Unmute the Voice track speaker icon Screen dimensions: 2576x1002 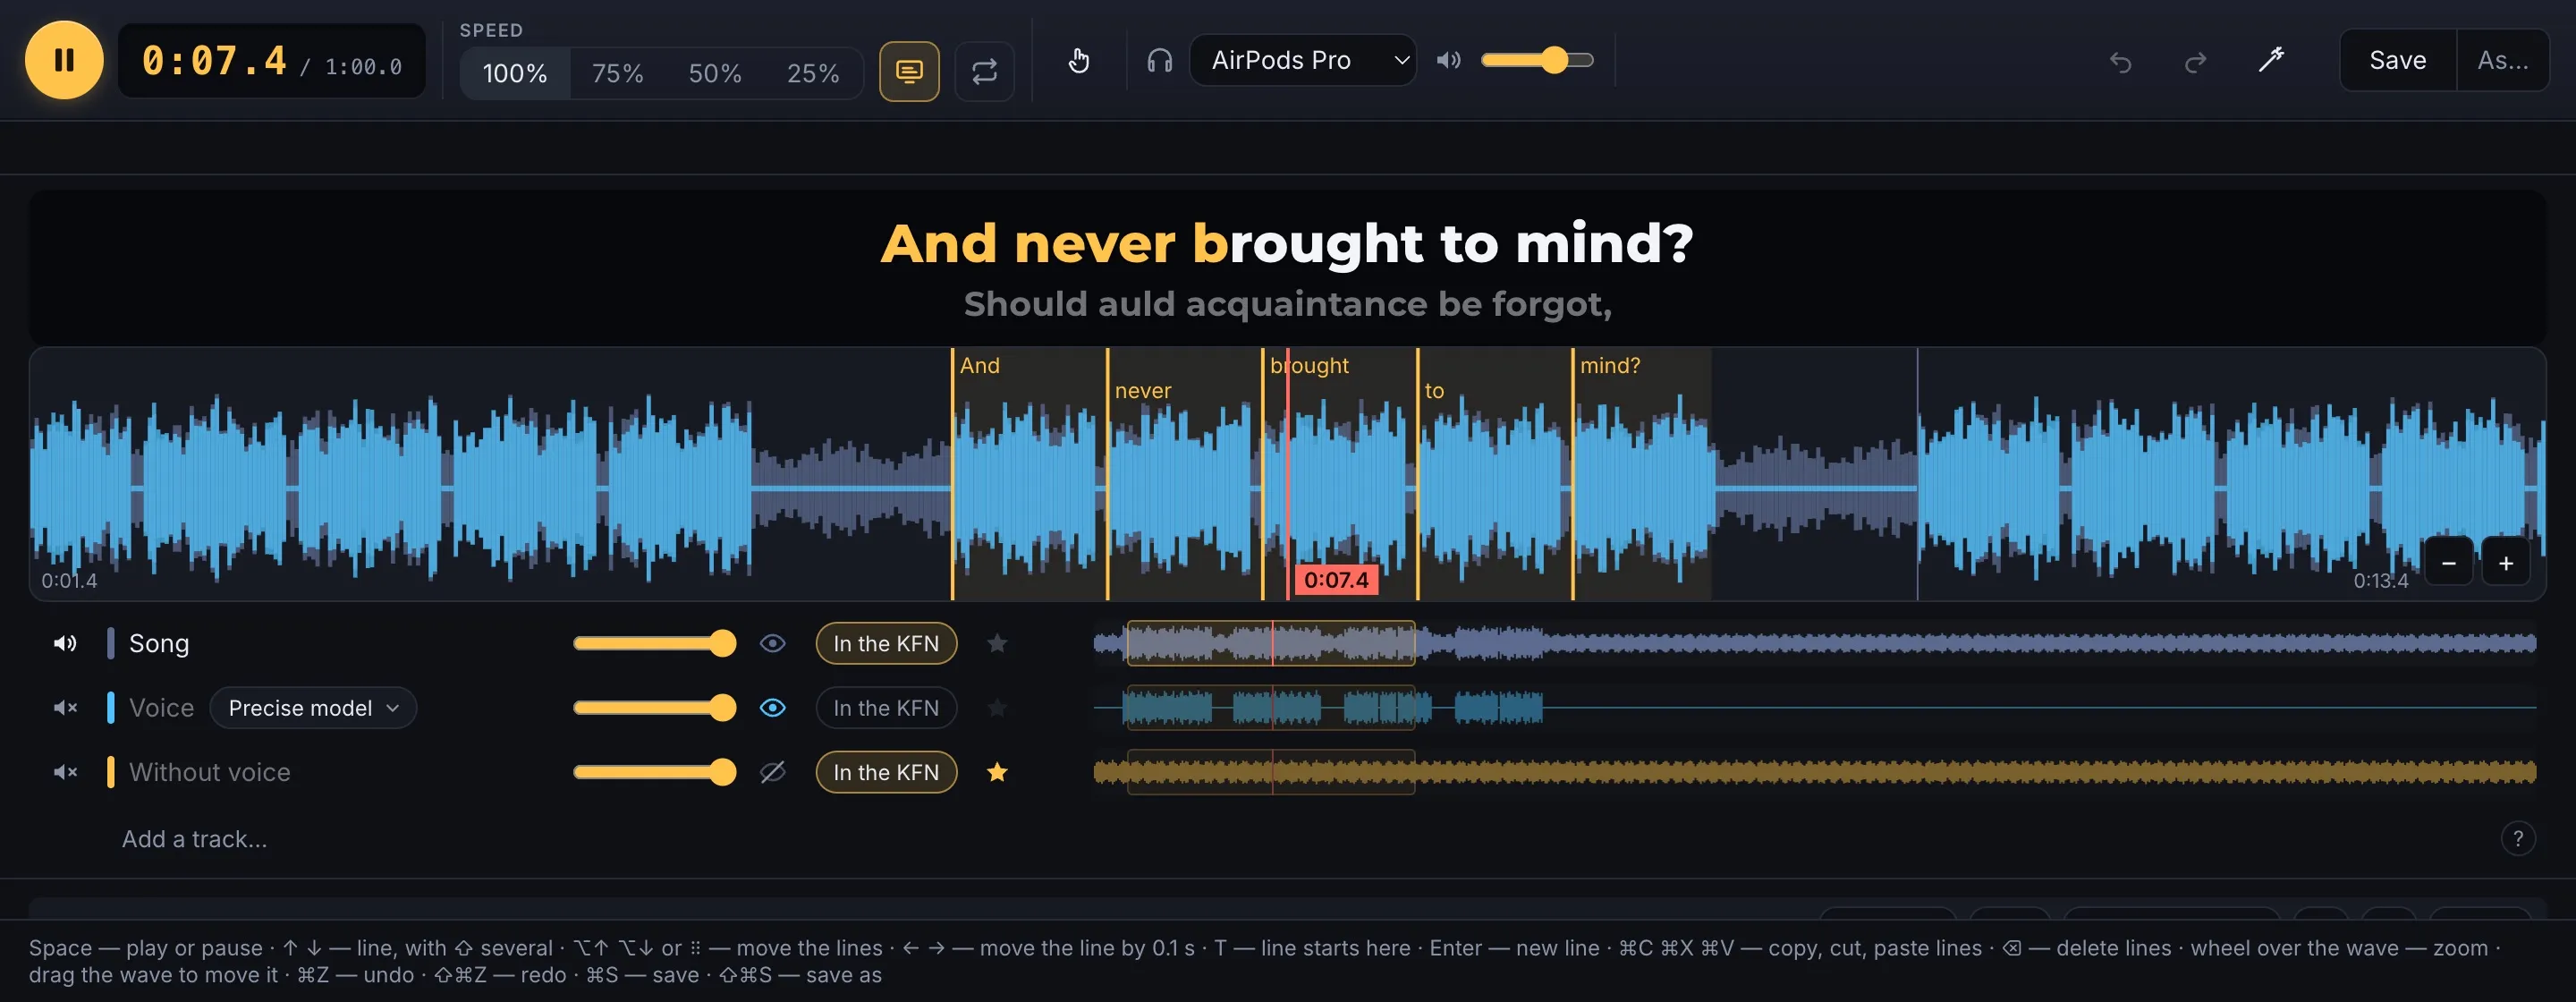pyautogui.click(x=65, y=708)
